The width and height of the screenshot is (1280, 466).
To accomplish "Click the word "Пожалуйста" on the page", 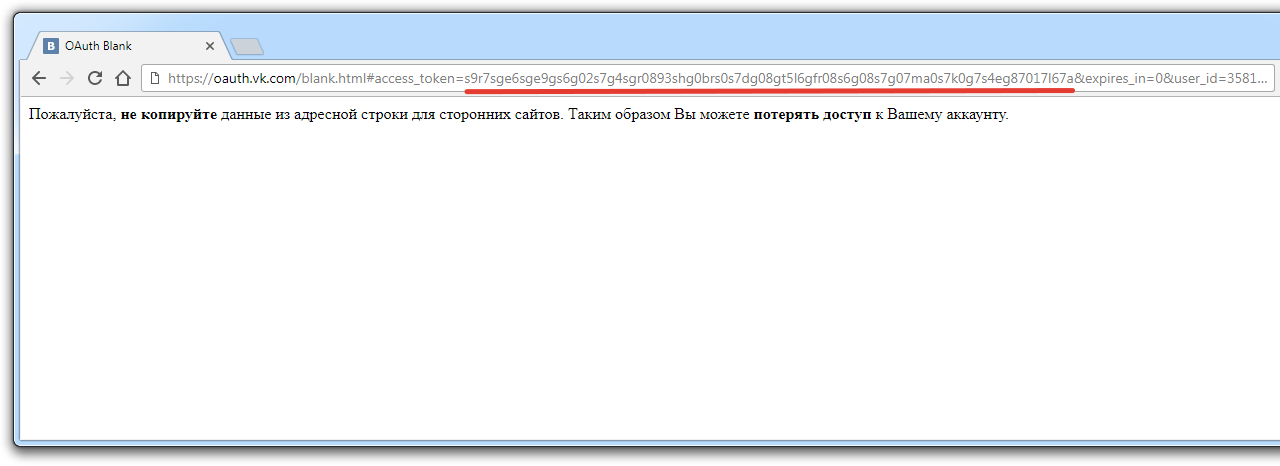I will point(72,115).
